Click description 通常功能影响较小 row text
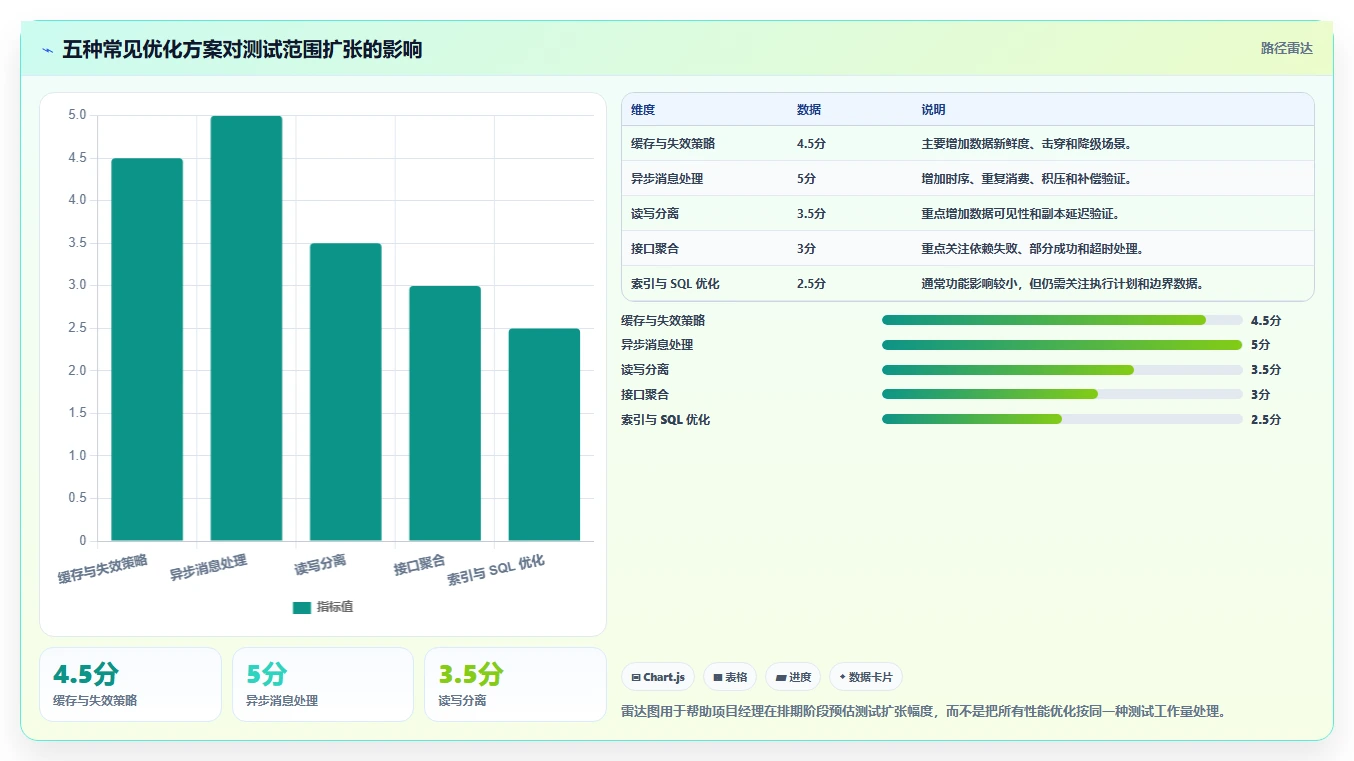This screenshot has height=761, width=1354. 1062,284
